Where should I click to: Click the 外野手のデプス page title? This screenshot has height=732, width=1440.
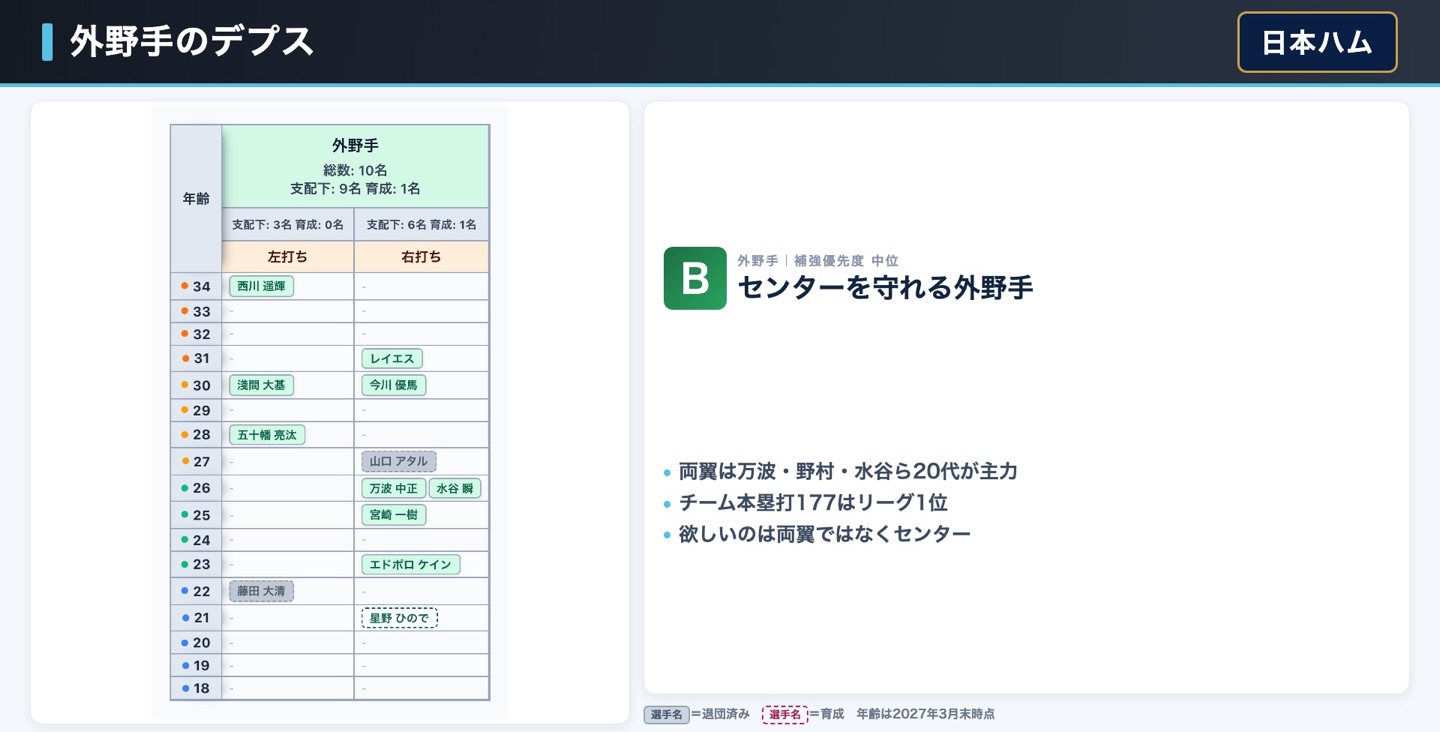(192, 42)
